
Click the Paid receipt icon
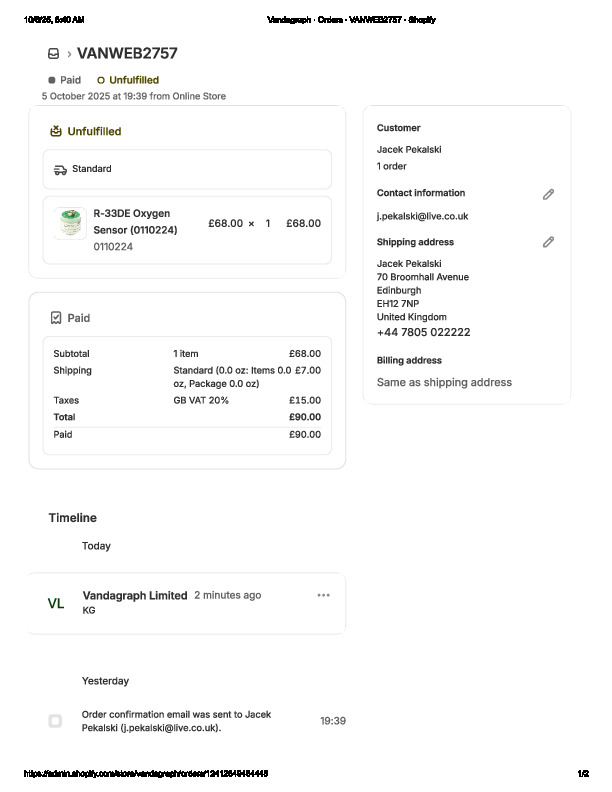56,318
